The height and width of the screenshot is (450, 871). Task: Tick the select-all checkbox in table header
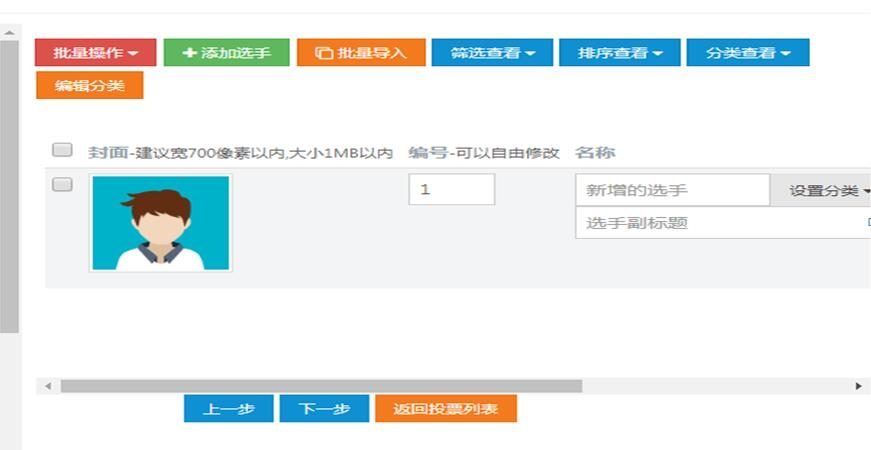tap(62, 150)
